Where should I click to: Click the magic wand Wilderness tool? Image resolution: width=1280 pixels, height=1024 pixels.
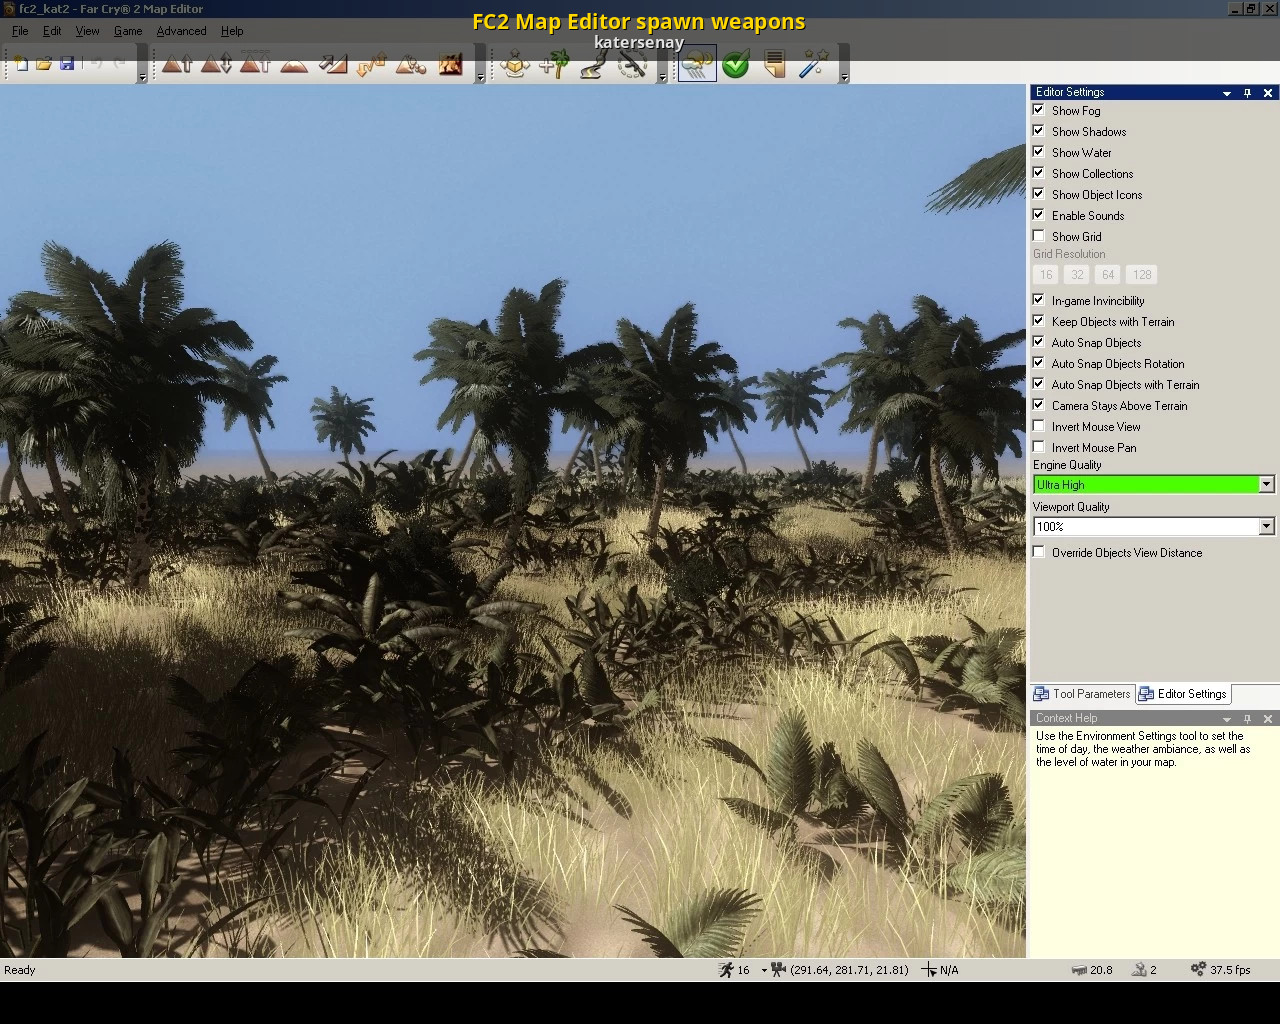(813, 64)
